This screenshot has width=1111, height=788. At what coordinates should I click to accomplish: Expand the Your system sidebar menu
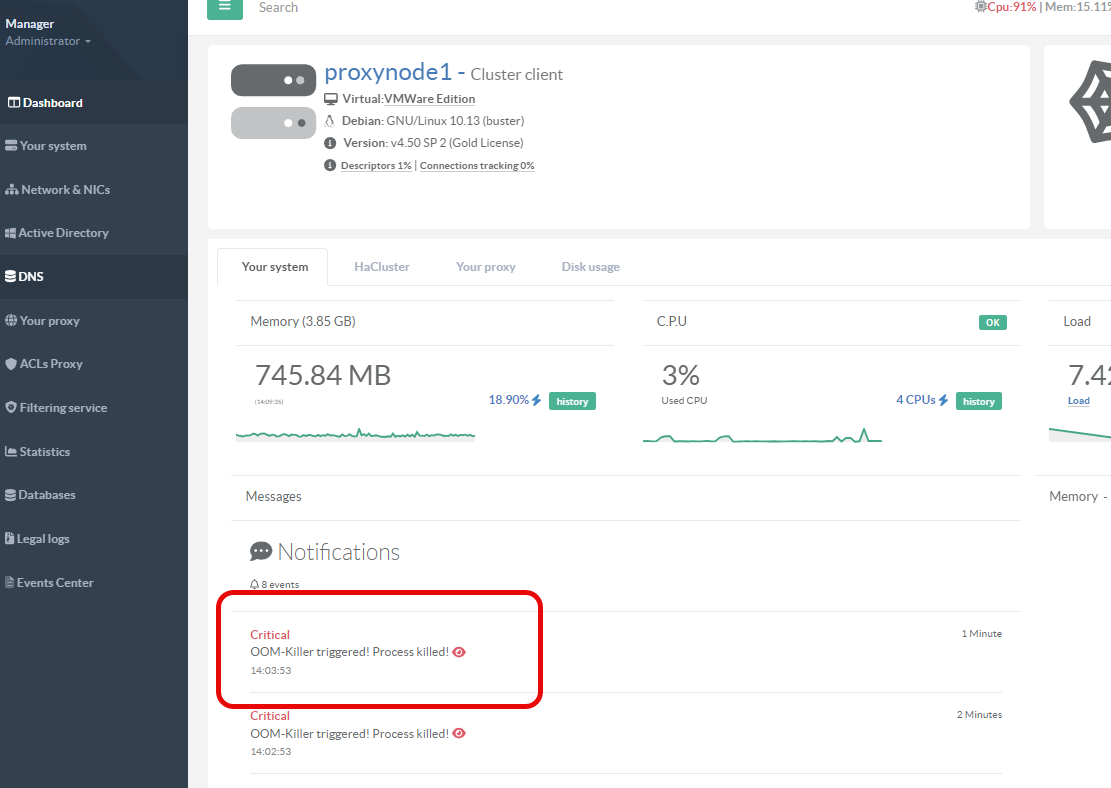[46, 146]
